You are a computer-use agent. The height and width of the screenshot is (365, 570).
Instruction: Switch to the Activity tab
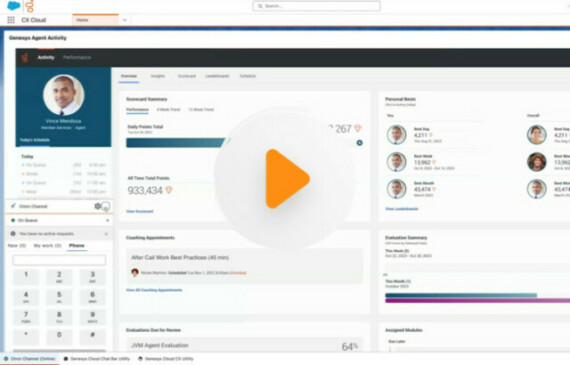[x=46, y=57]
